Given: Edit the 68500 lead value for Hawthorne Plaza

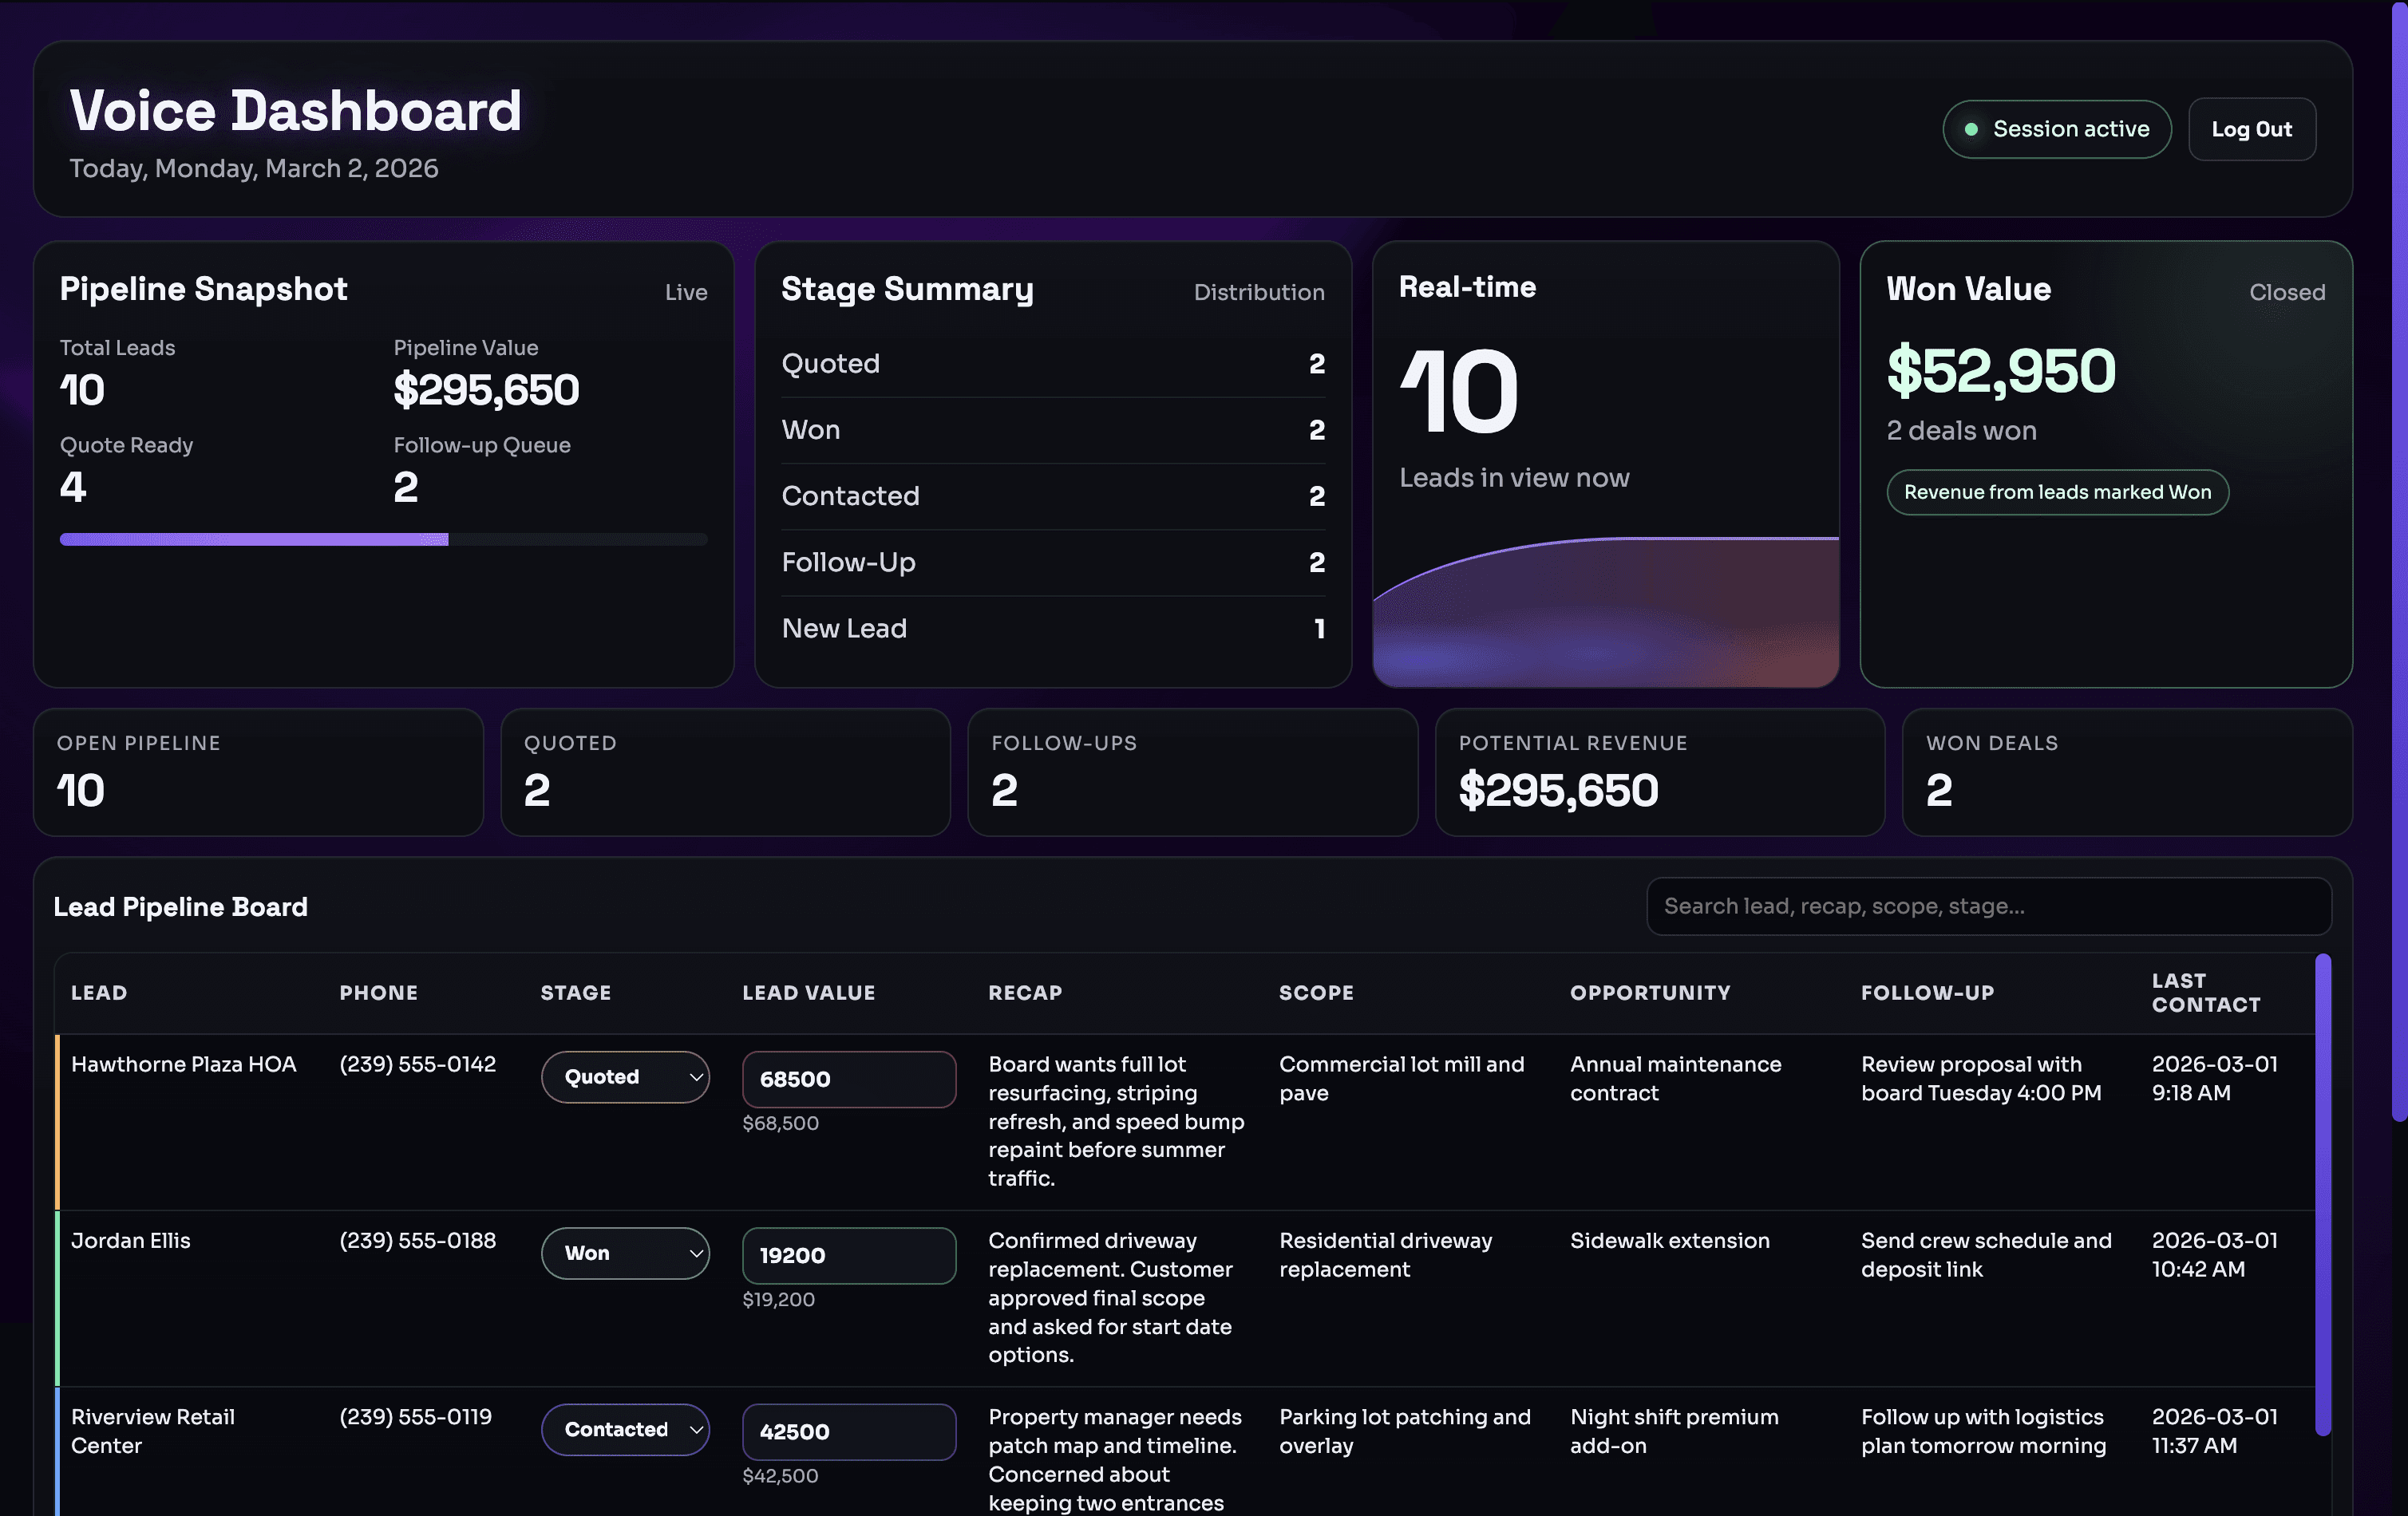Looking at the screenshot, I should coord(848,1079).
